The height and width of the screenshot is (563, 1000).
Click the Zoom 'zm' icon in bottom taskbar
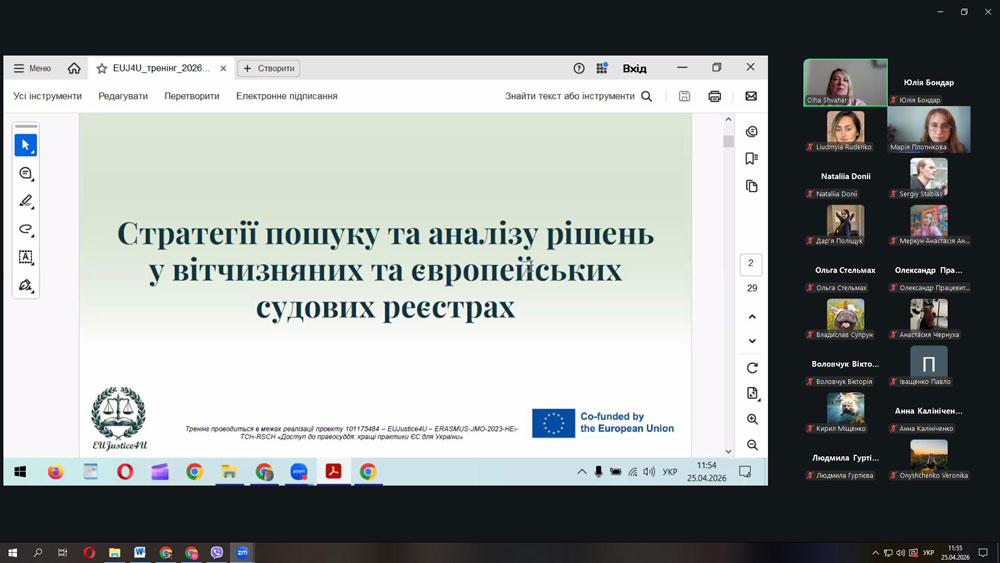point(242,553)
